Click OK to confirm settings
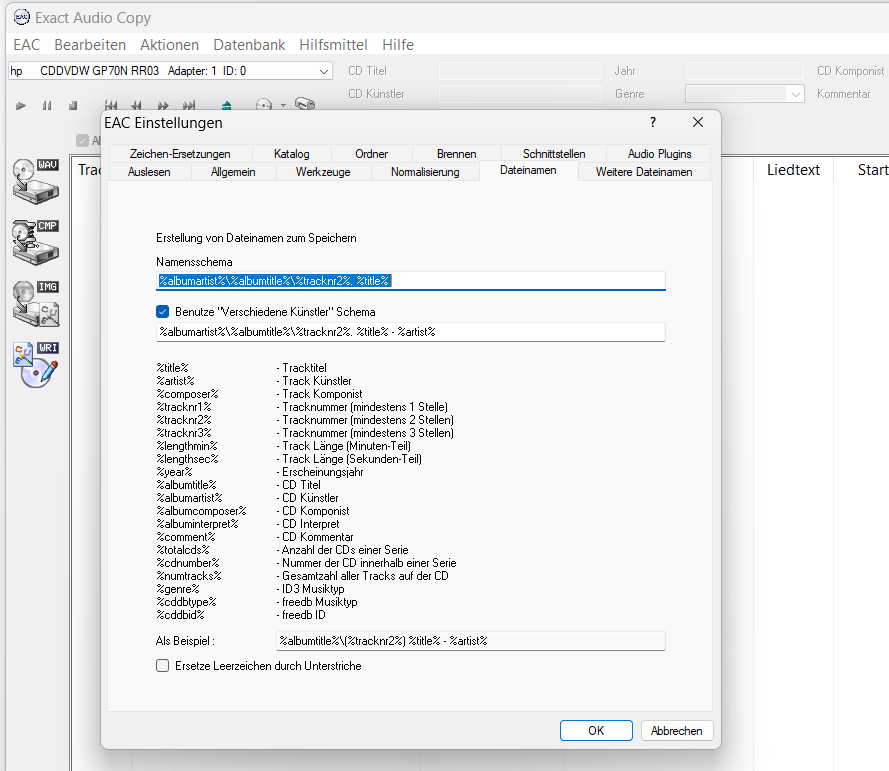889x771 pixels. click(x=596, y=731)
